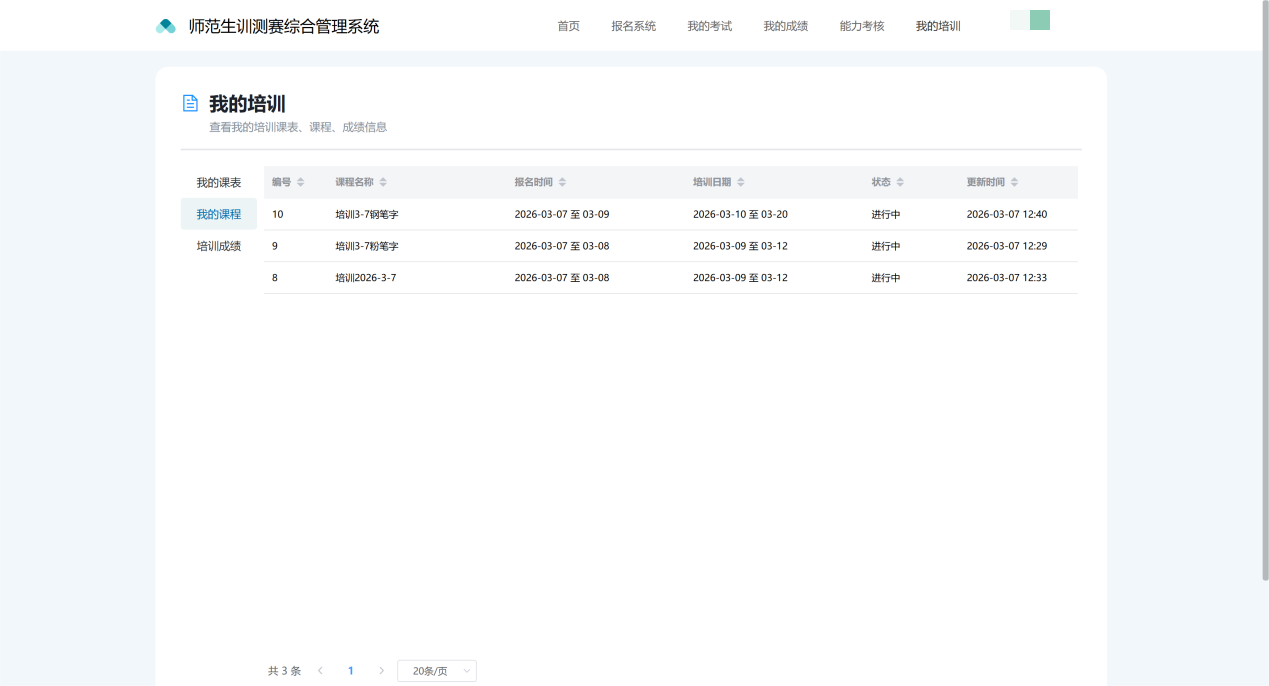
Task: Click 进行中 status of 培训3-7钢笔字 row
Action: [886, 214]
